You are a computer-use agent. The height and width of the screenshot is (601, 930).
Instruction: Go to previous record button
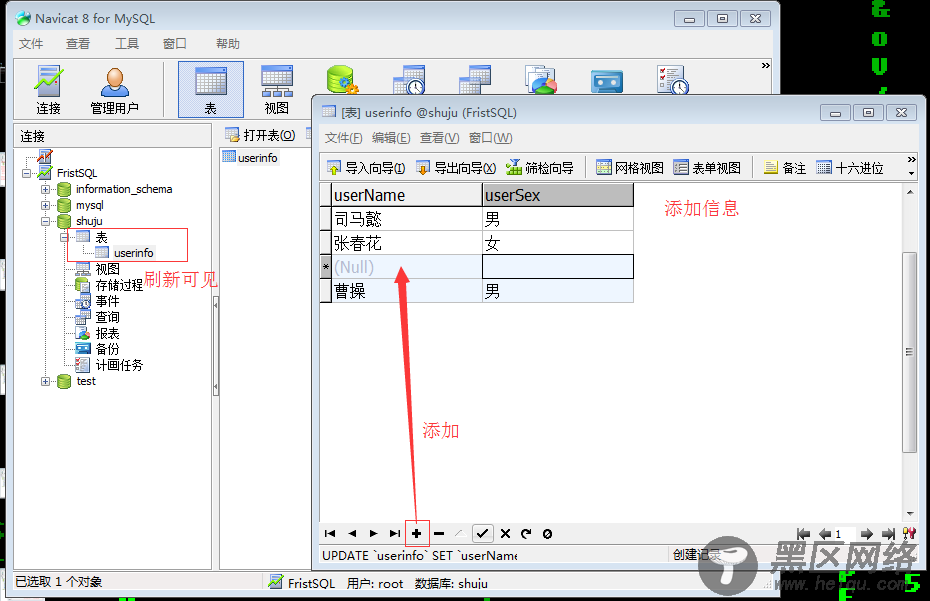tap(352, 533)
